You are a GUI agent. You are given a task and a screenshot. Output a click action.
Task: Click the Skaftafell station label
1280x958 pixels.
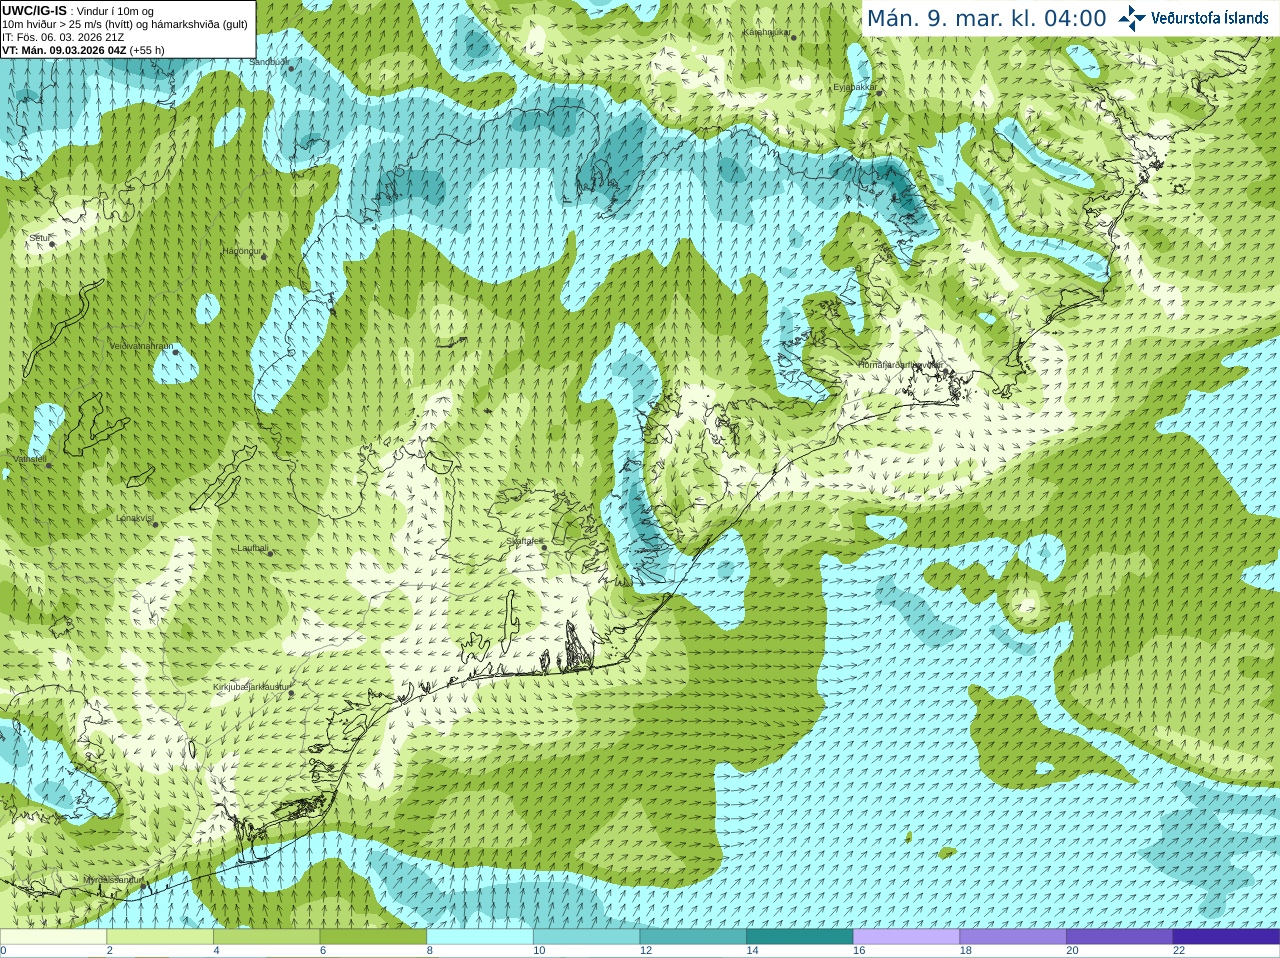coord(525,541)
